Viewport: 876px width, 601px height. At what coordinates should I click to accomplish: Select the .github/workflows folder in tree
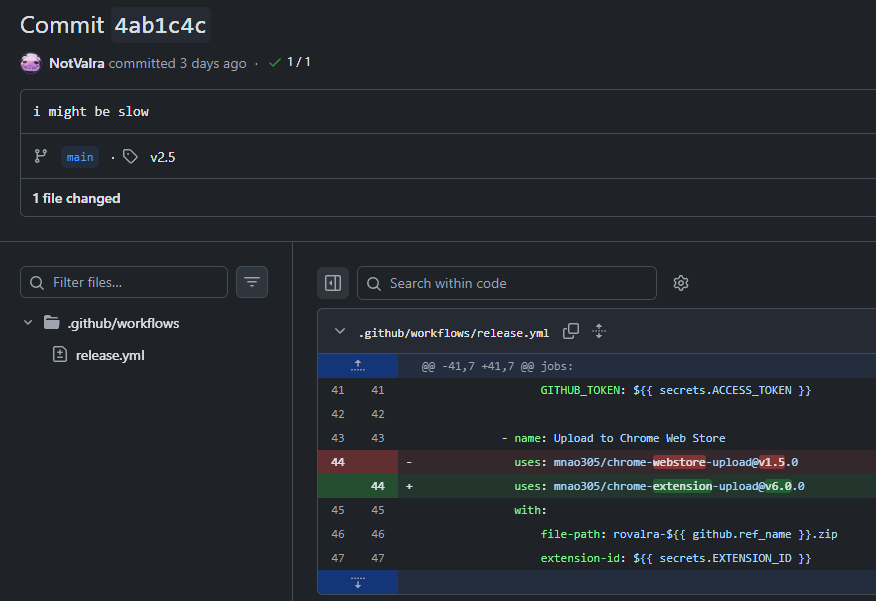123,323
